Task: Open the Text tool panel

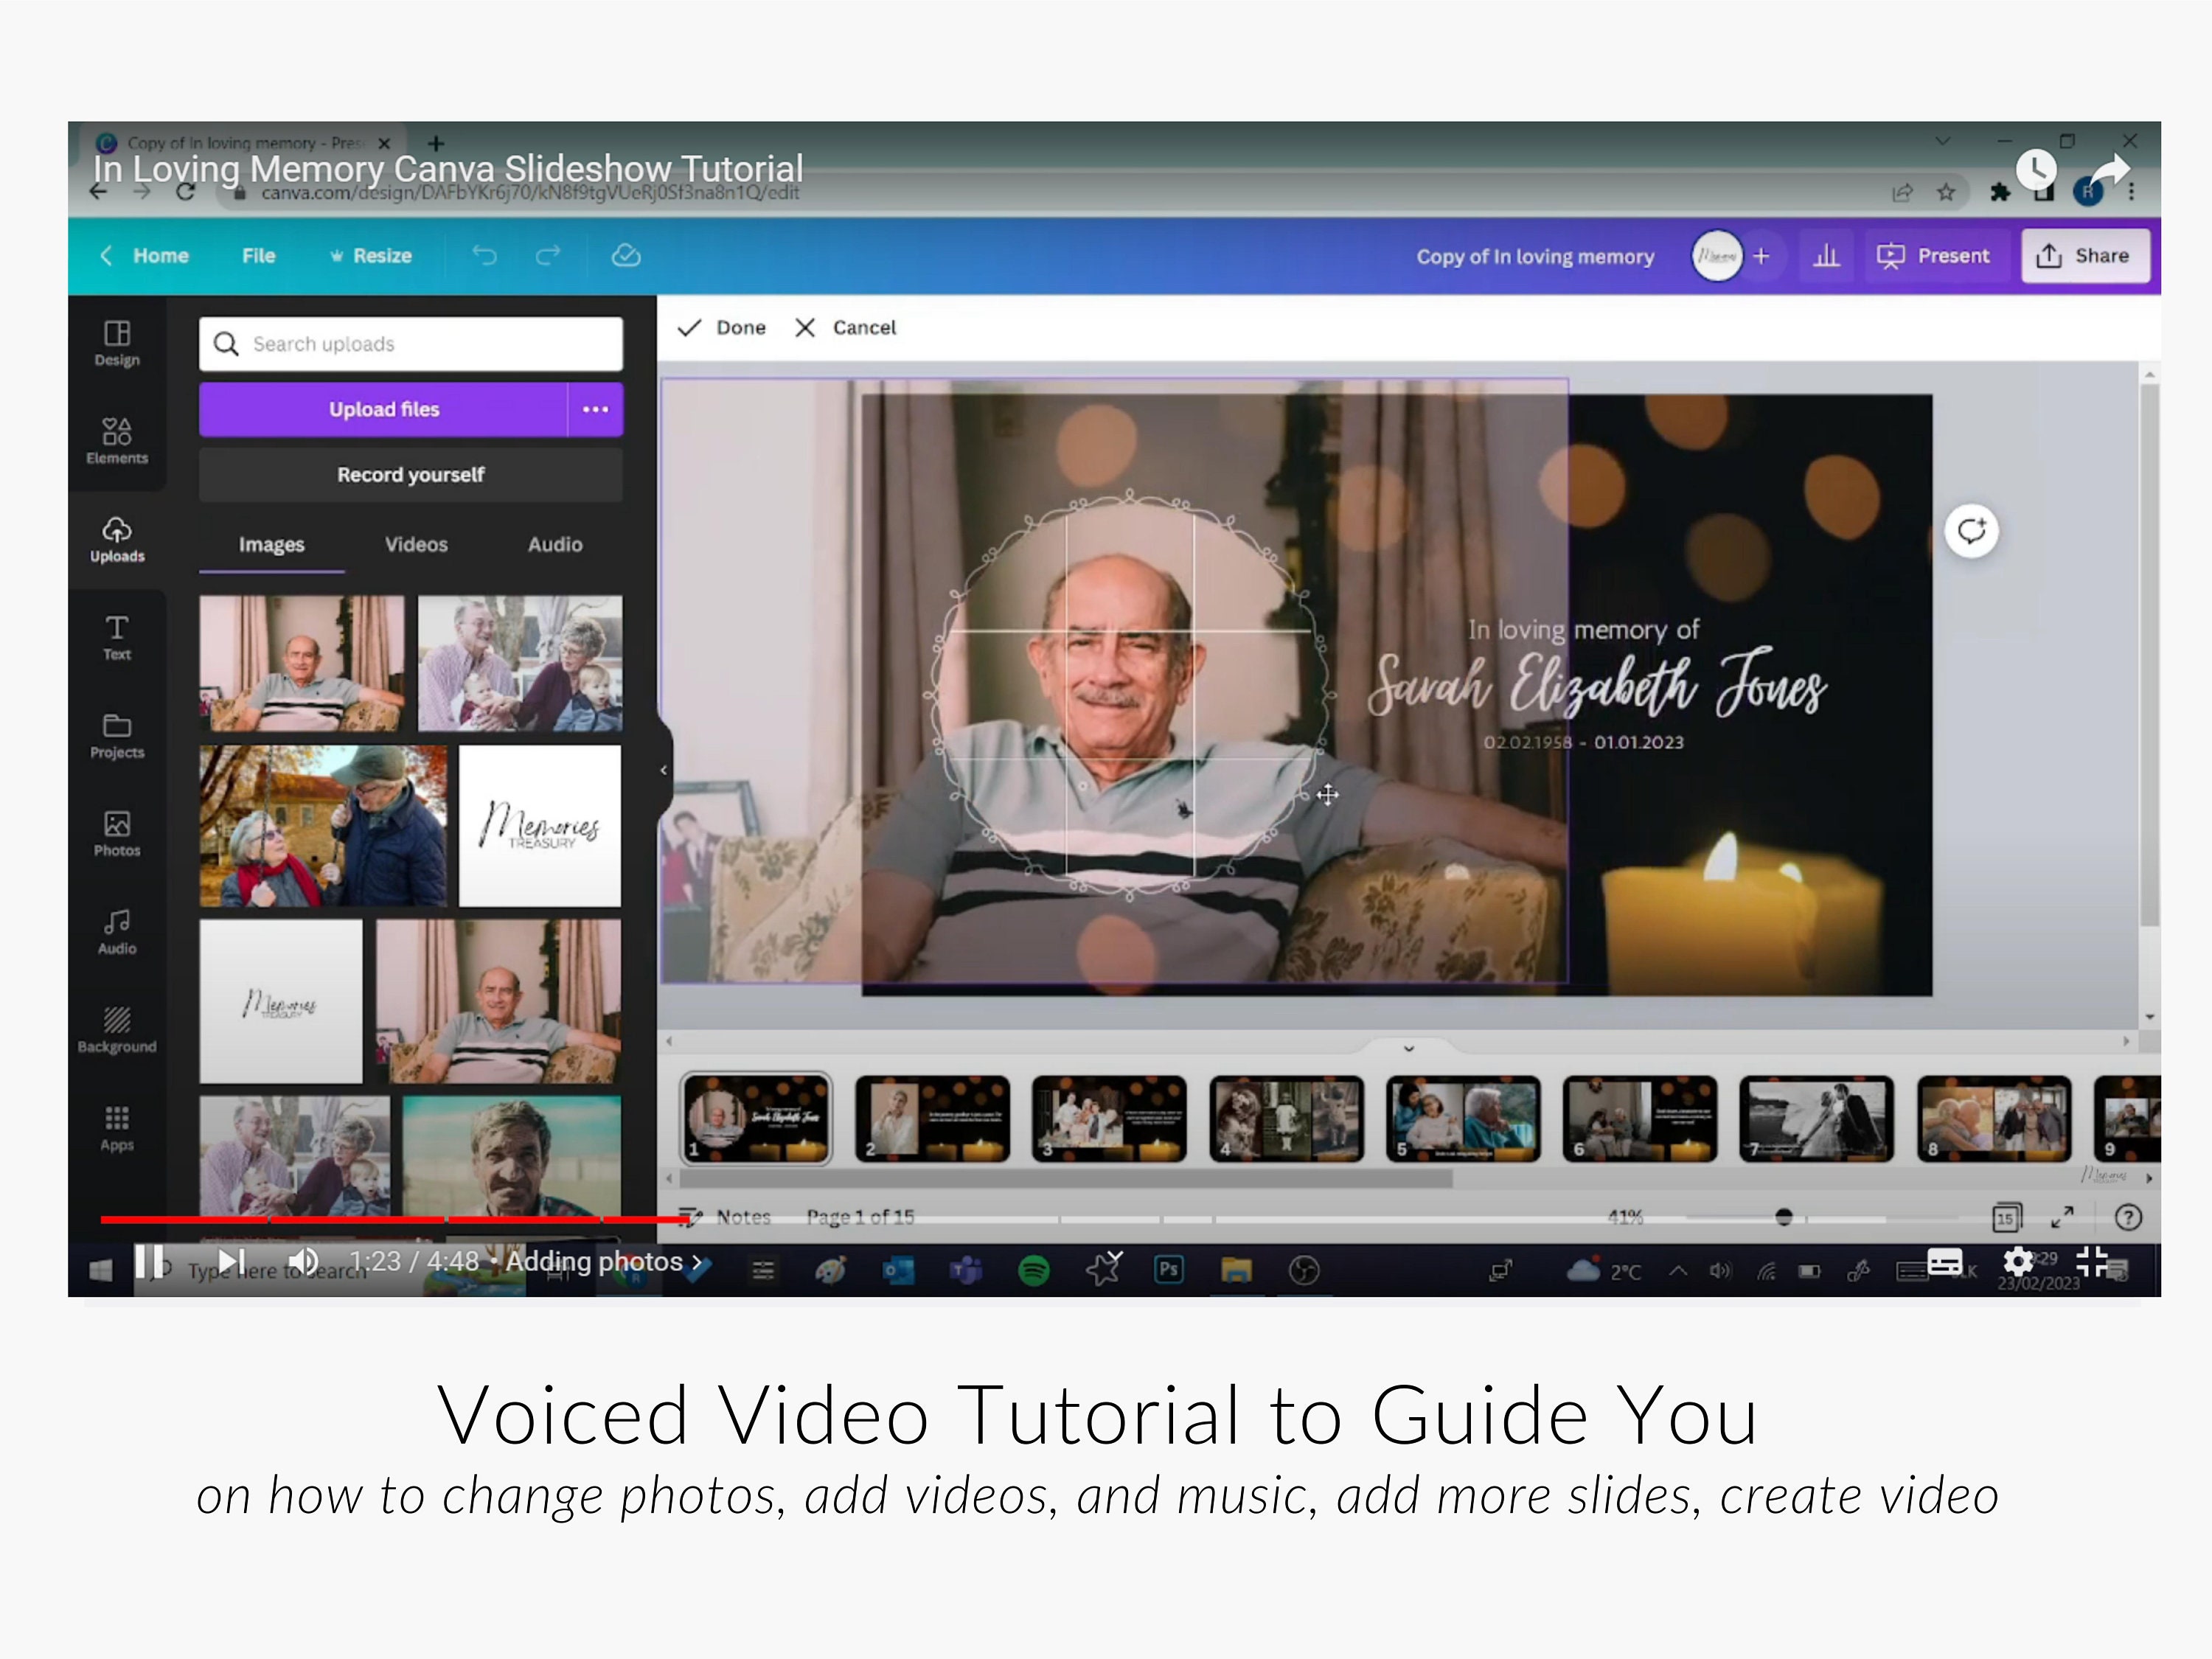Action: (x=117, y=637)
